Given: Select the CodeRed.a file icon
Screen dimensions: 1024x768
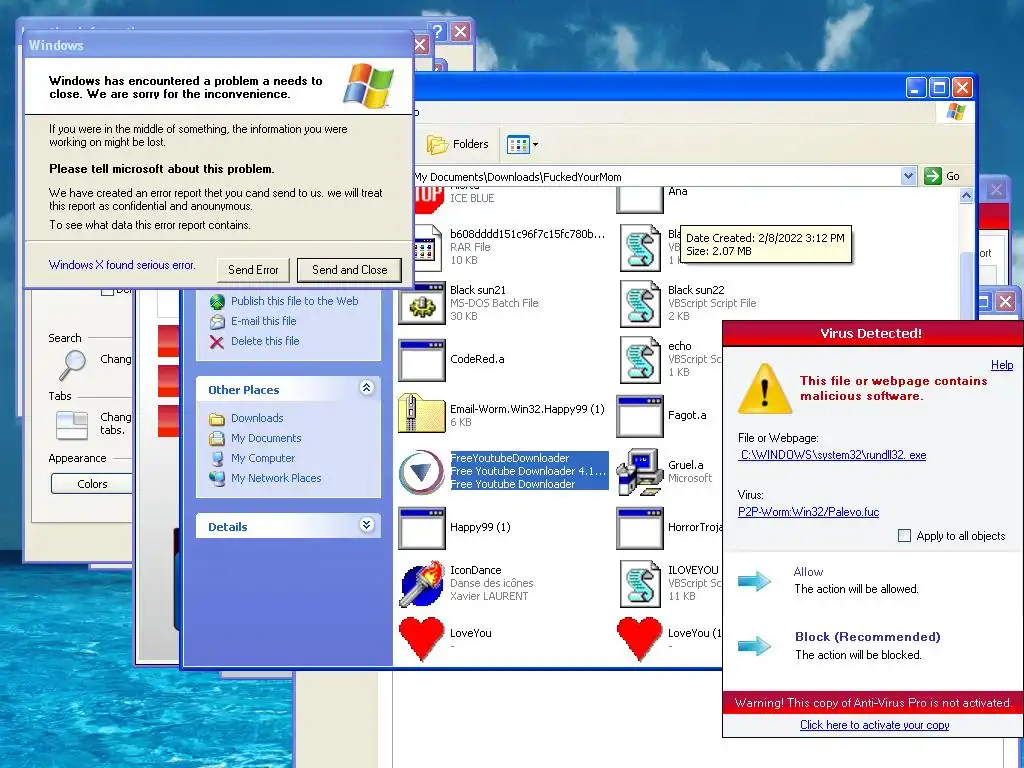Looking at the screenshot, I should coord(422,359).
